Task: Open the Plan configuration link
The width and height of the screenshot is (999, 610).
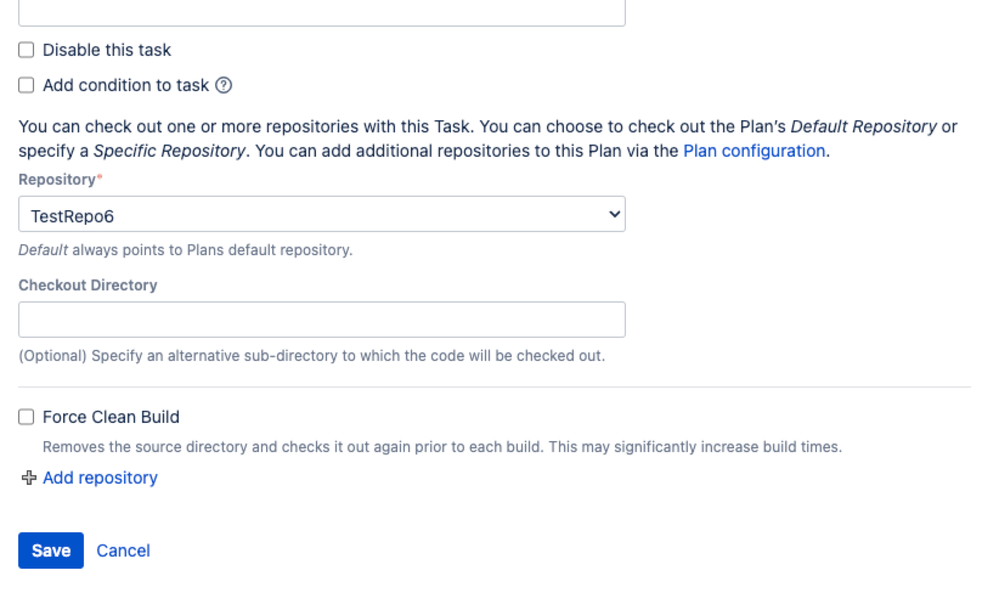Action: 754,151
